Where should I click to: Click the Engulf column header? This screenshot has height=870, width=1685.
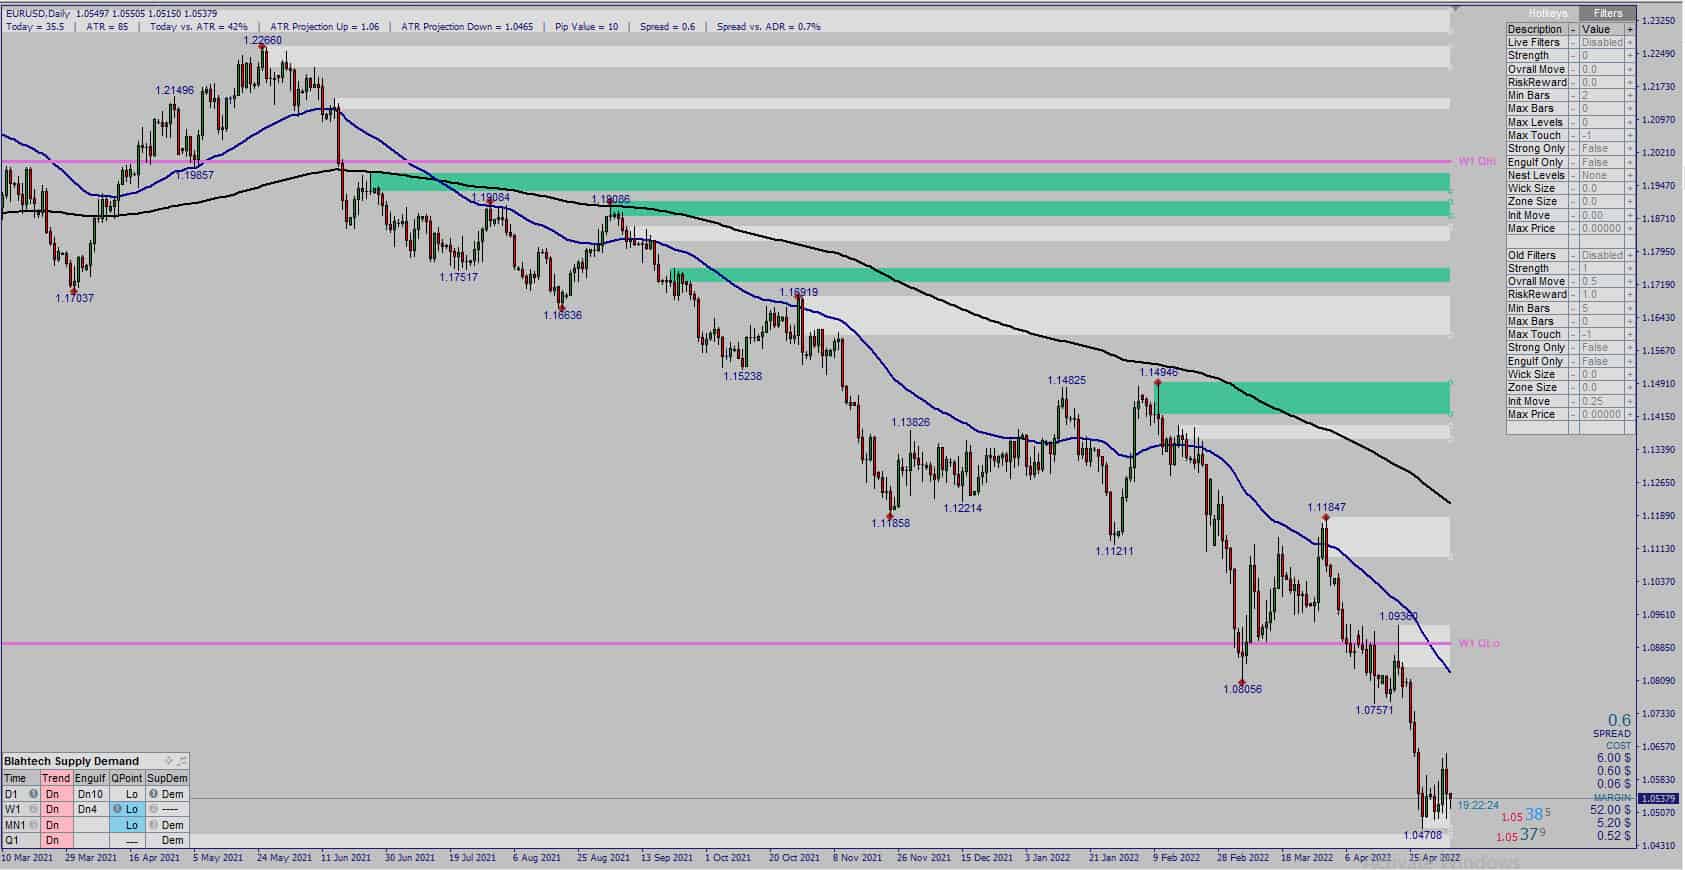[90, 778]
